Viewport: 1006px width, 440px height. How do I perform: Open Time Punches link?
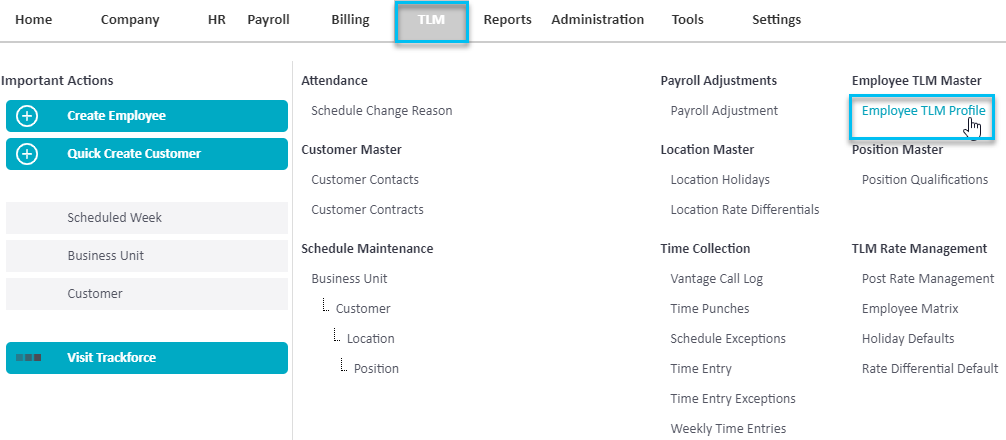[710, 309]
